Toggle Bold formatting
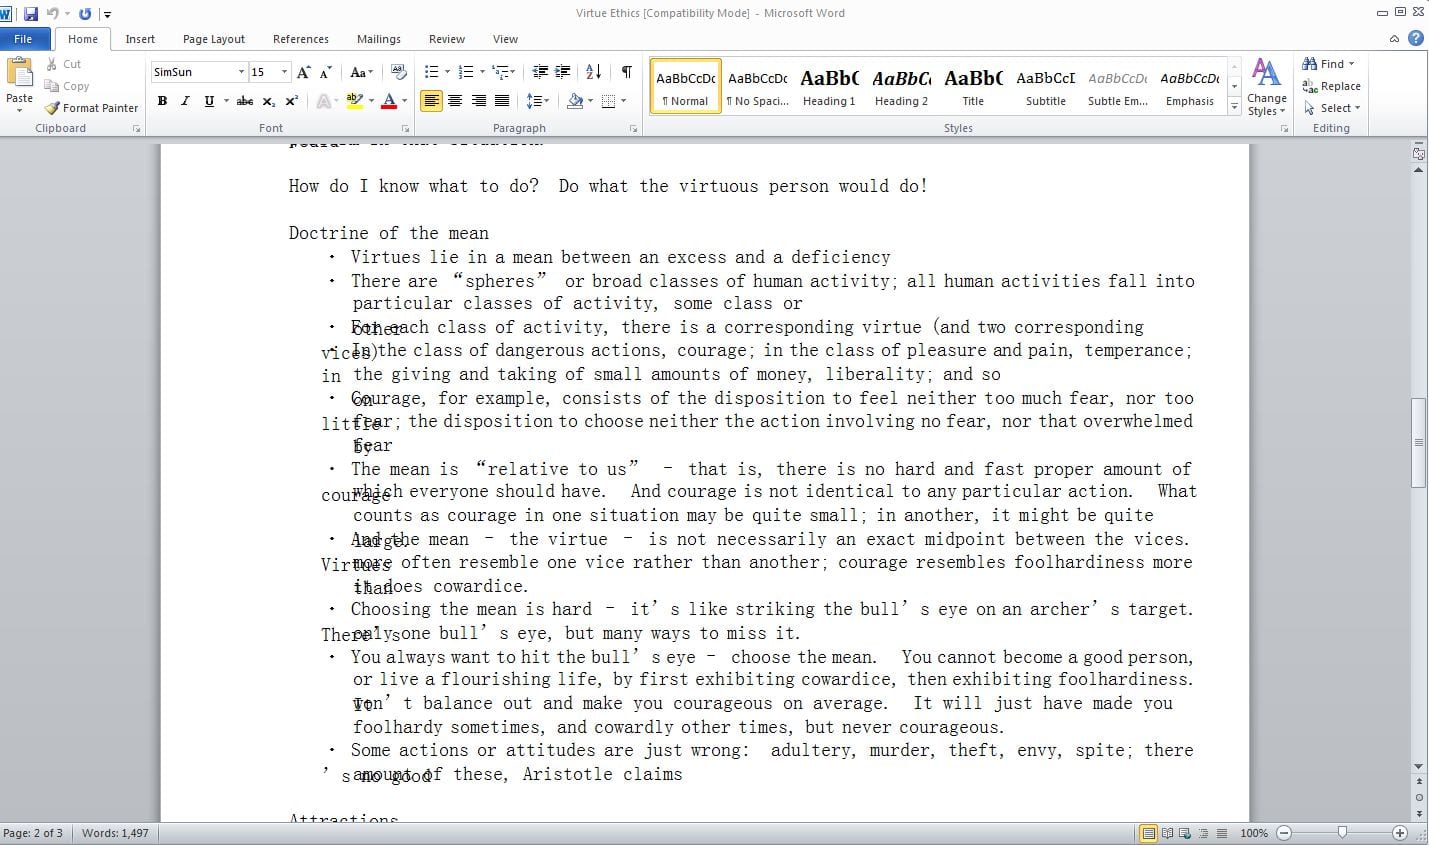 162,101
